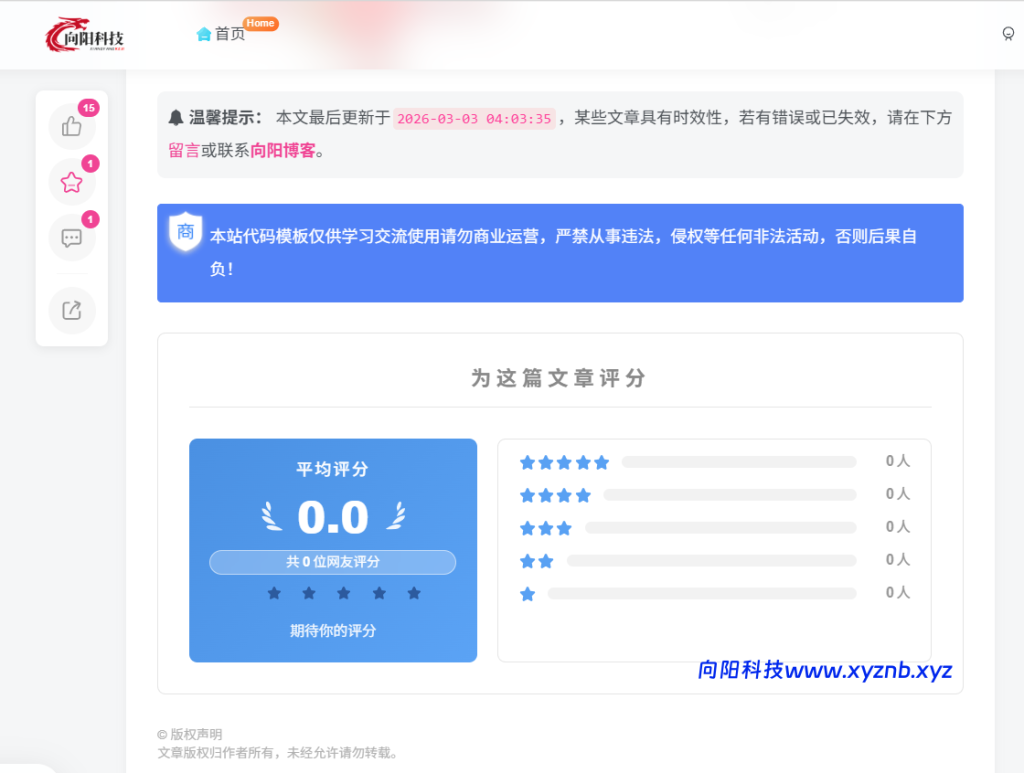Click the first star in the rating card
This screenshot has width=1024, height=773.
(273, 593)
